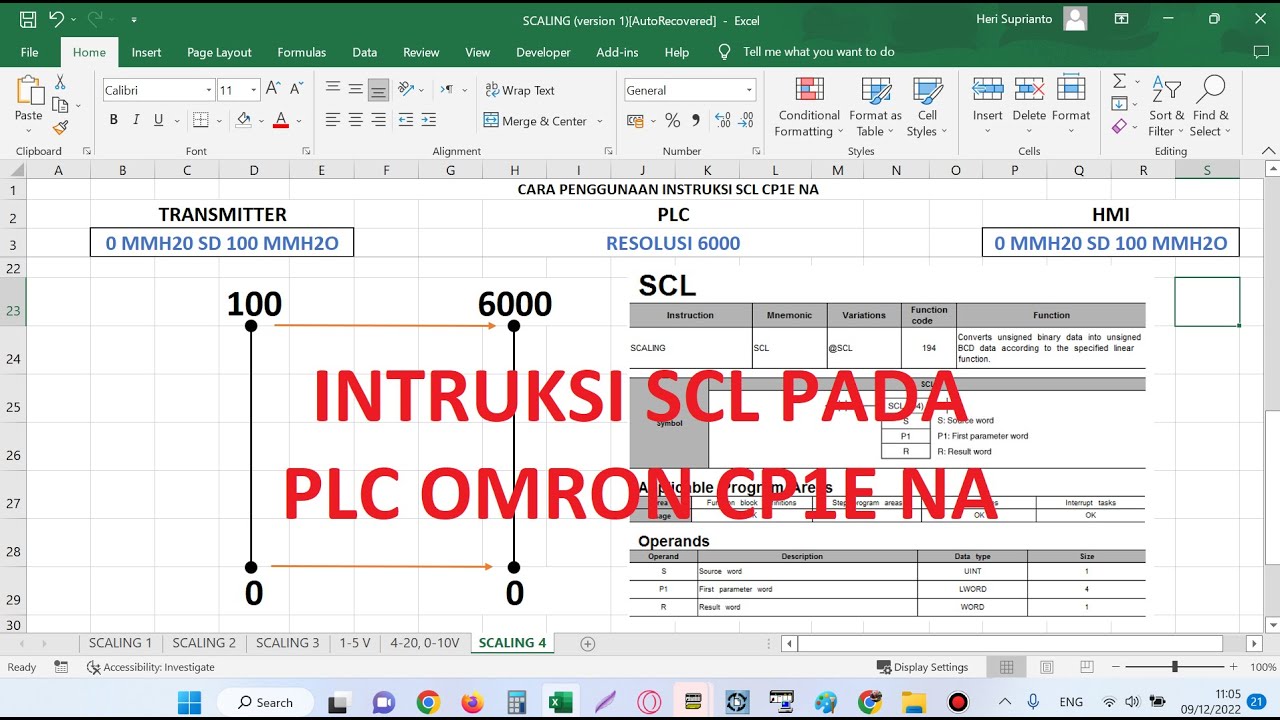Switch to the Formulas tab
Viewport: 1280px width, 720px height.
click(x=301, y=52)
